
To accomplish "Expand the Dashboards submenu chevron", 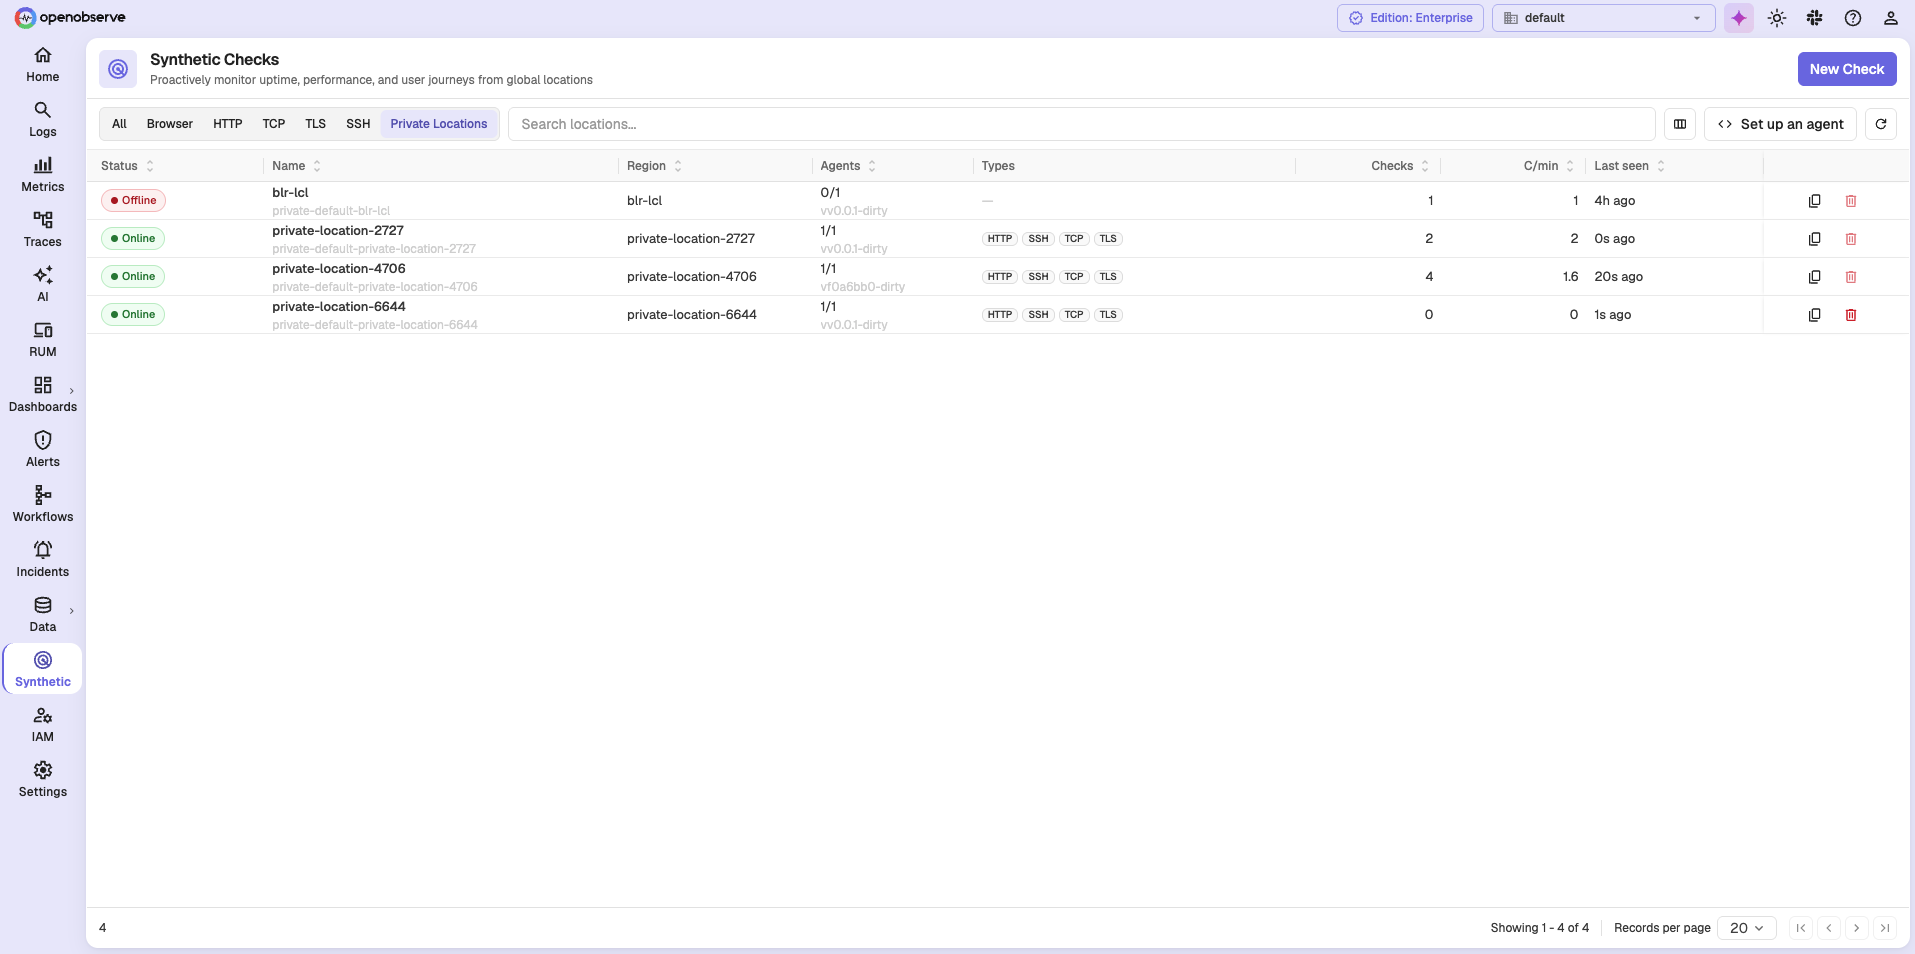I will [72, 391].
